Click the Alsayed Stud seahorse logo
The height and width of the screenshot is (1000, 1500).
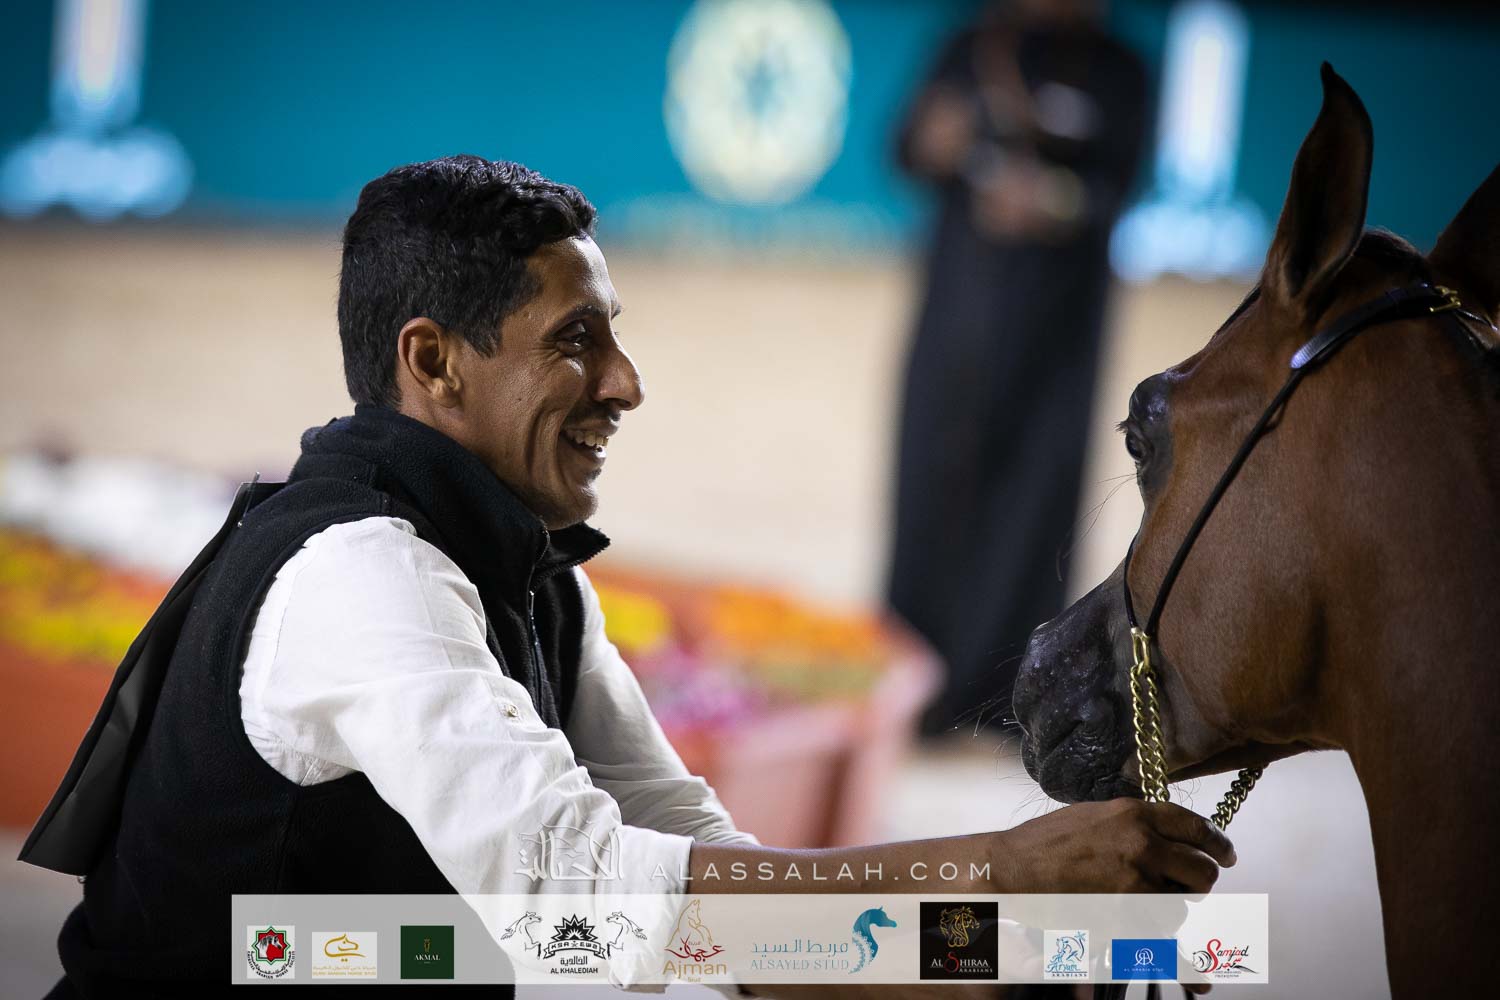[824, 944]
